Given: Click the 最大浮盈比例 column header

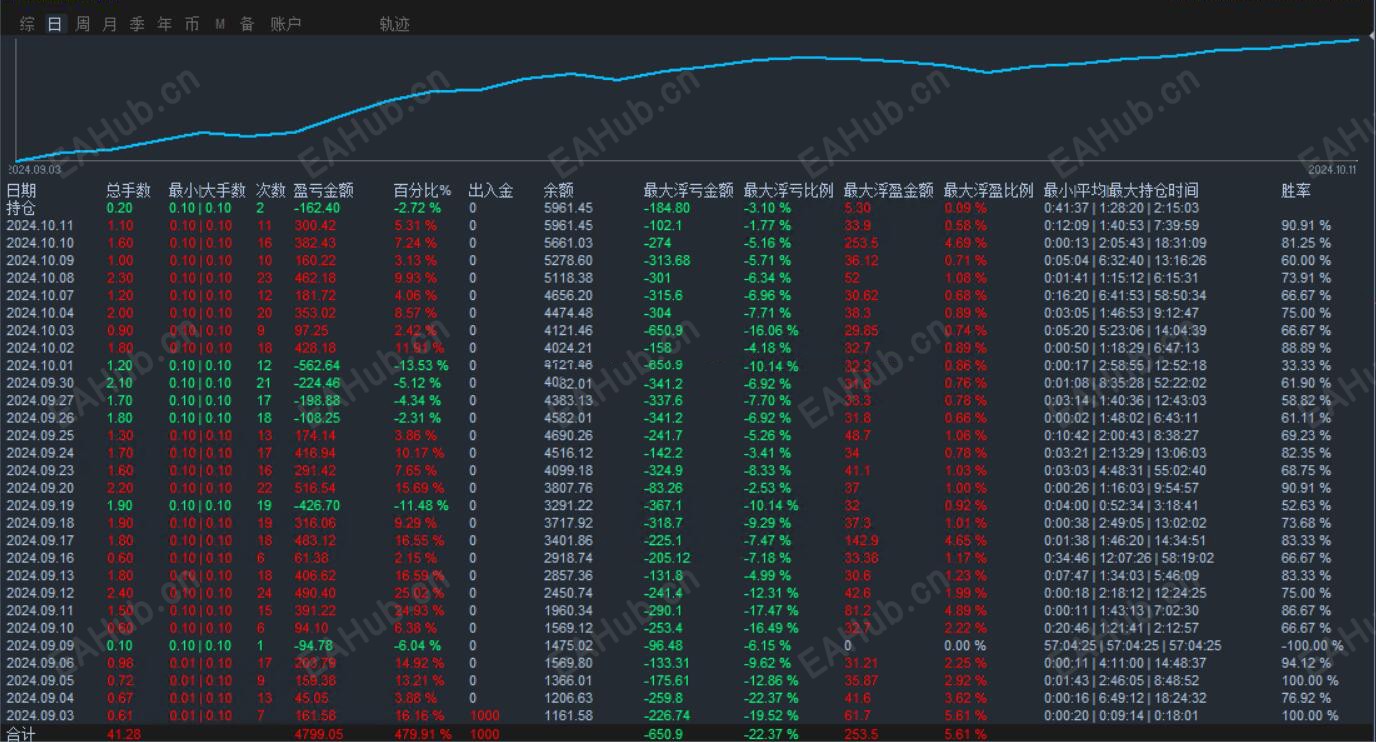Looking at the screenshot, I should pyautogui.click(x=988, y=190).
